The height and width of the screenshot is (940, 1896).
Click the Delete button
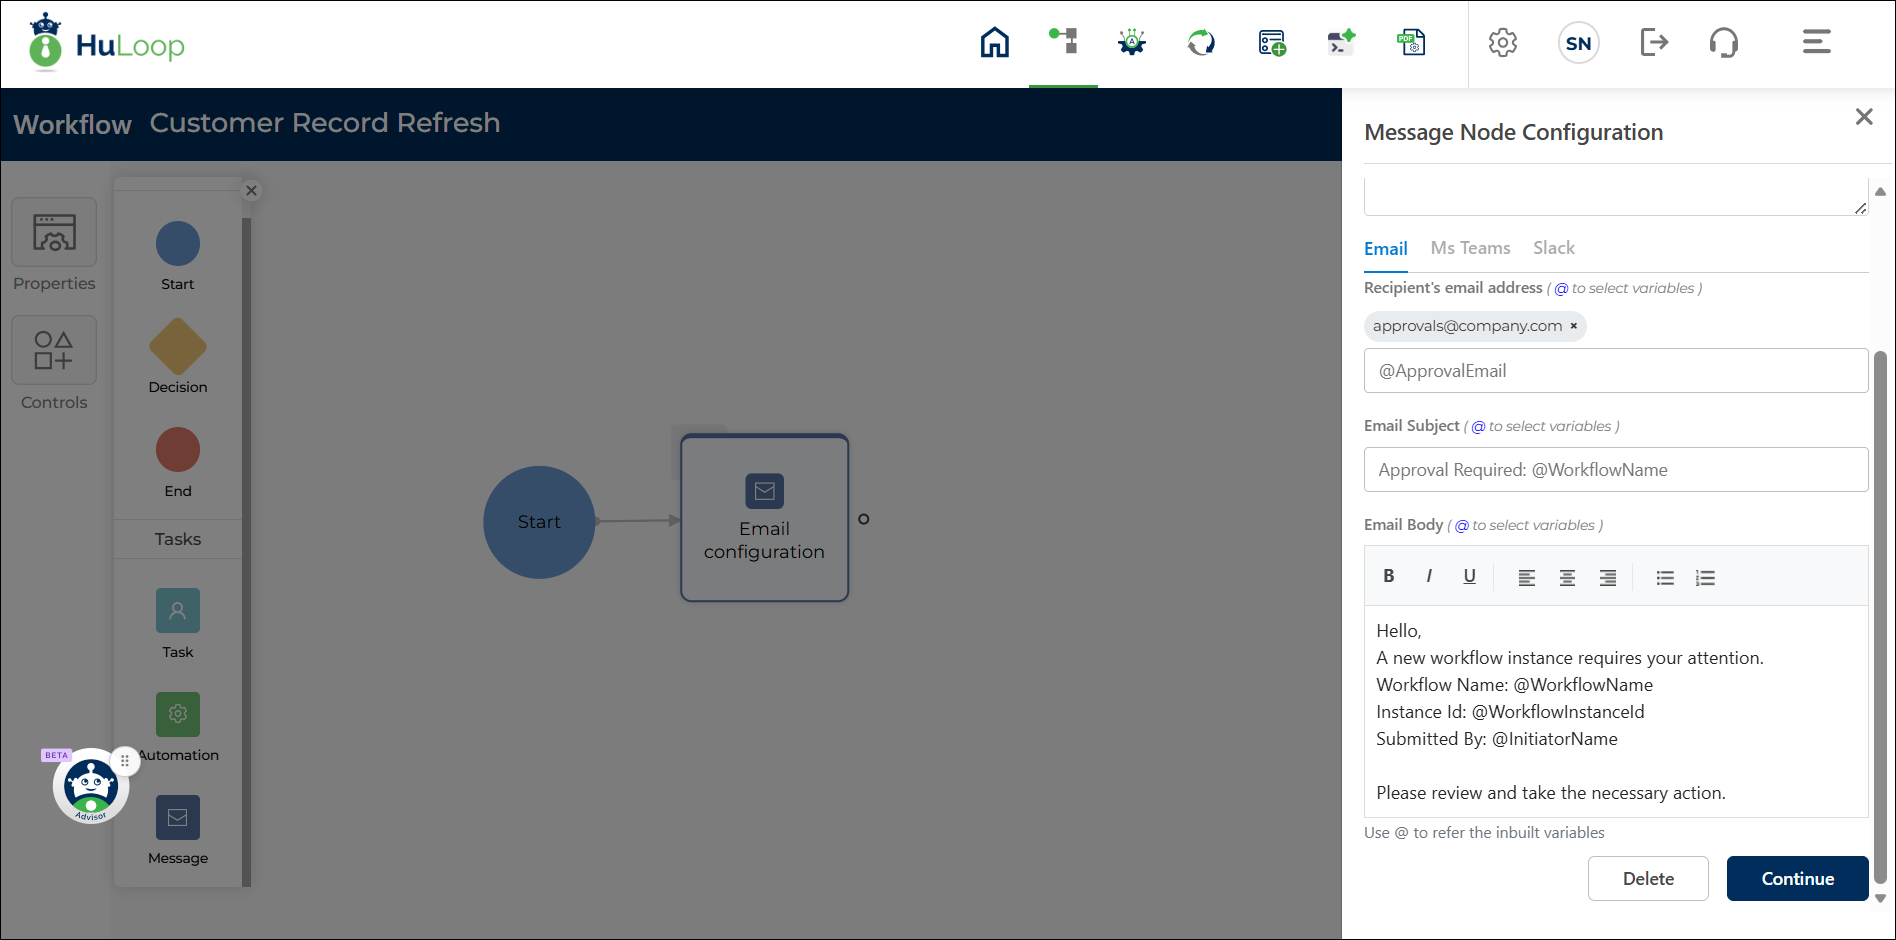[x=1648, y=879]
